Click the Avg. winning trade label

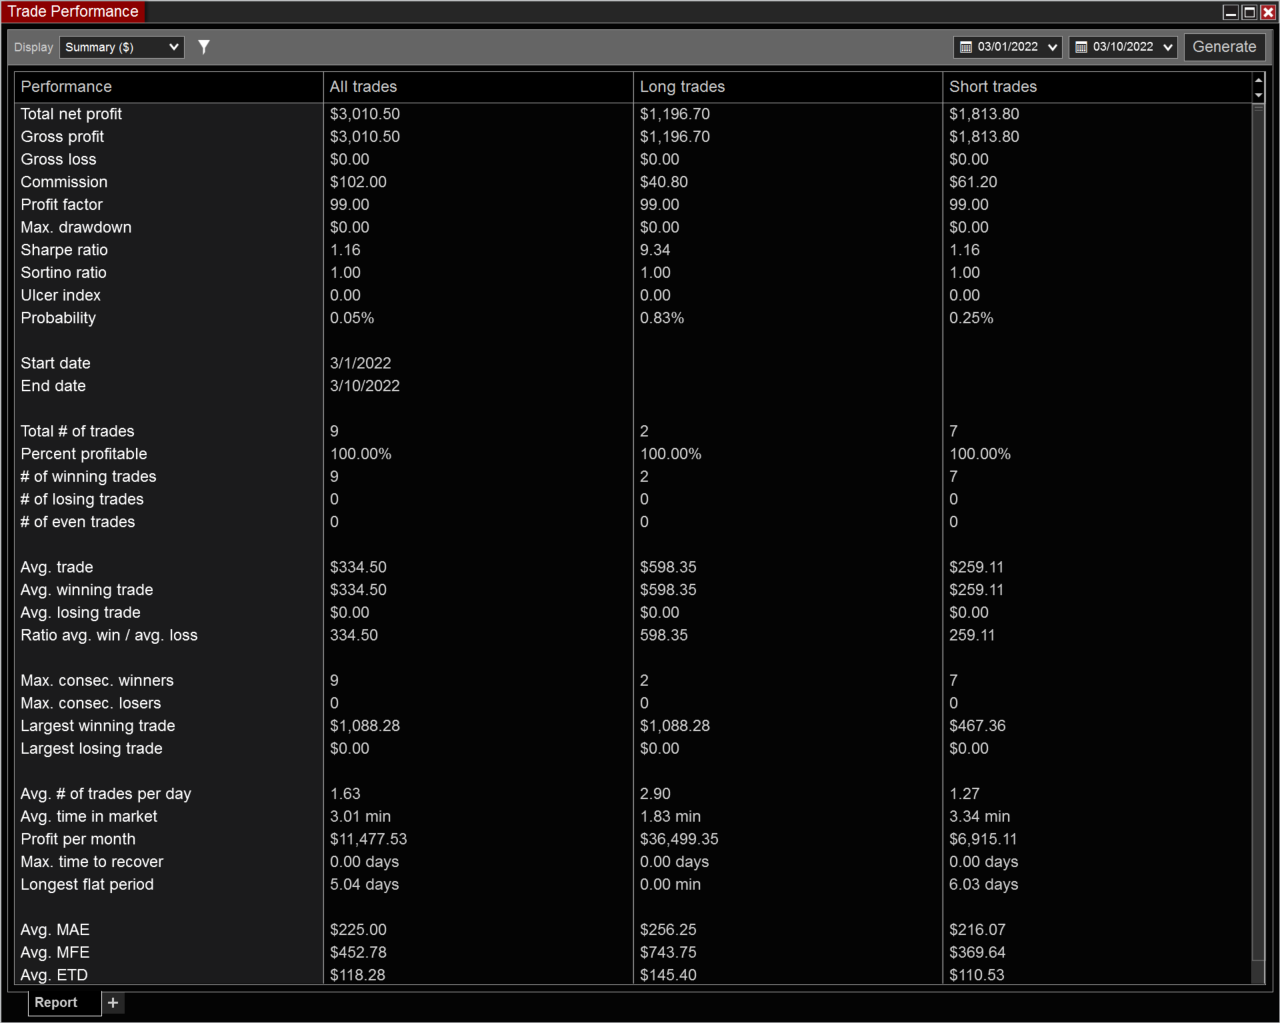pyautogui.click(x=87, y=590)
